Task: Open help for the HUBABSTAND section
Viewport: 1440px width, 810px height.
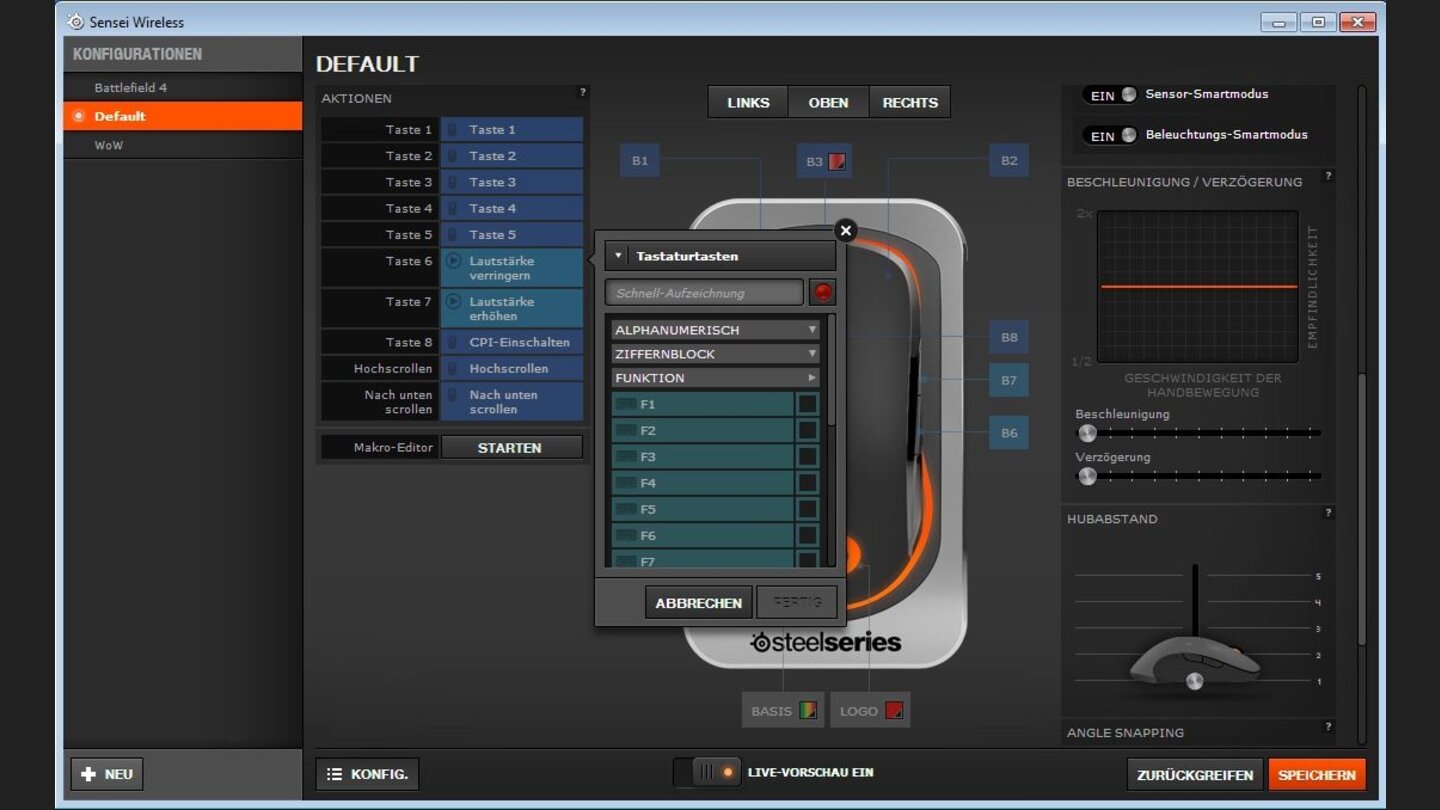Action: 1328,513
